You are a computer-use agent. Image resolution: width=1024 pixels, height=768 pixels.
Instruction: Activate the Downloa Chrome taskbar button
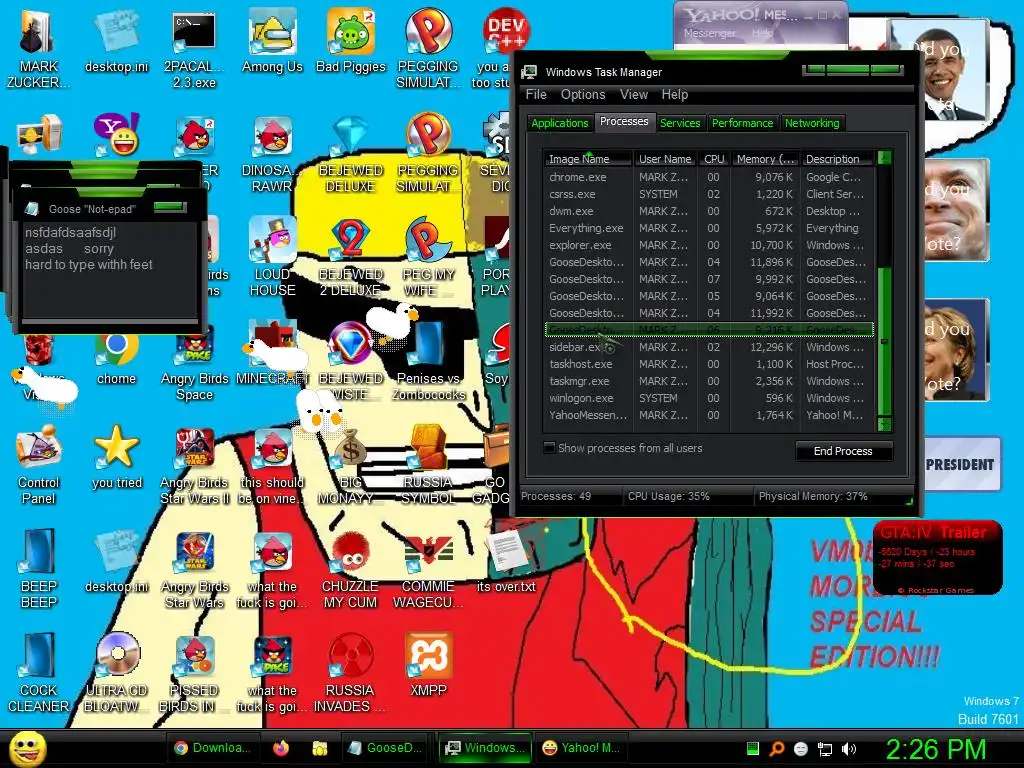tap(214, 748)
